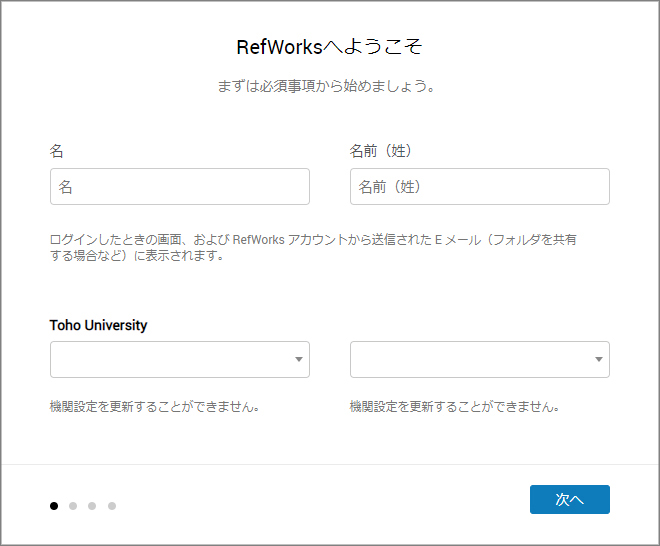Click the 名 label above the first field

click(x=56, y=151)
